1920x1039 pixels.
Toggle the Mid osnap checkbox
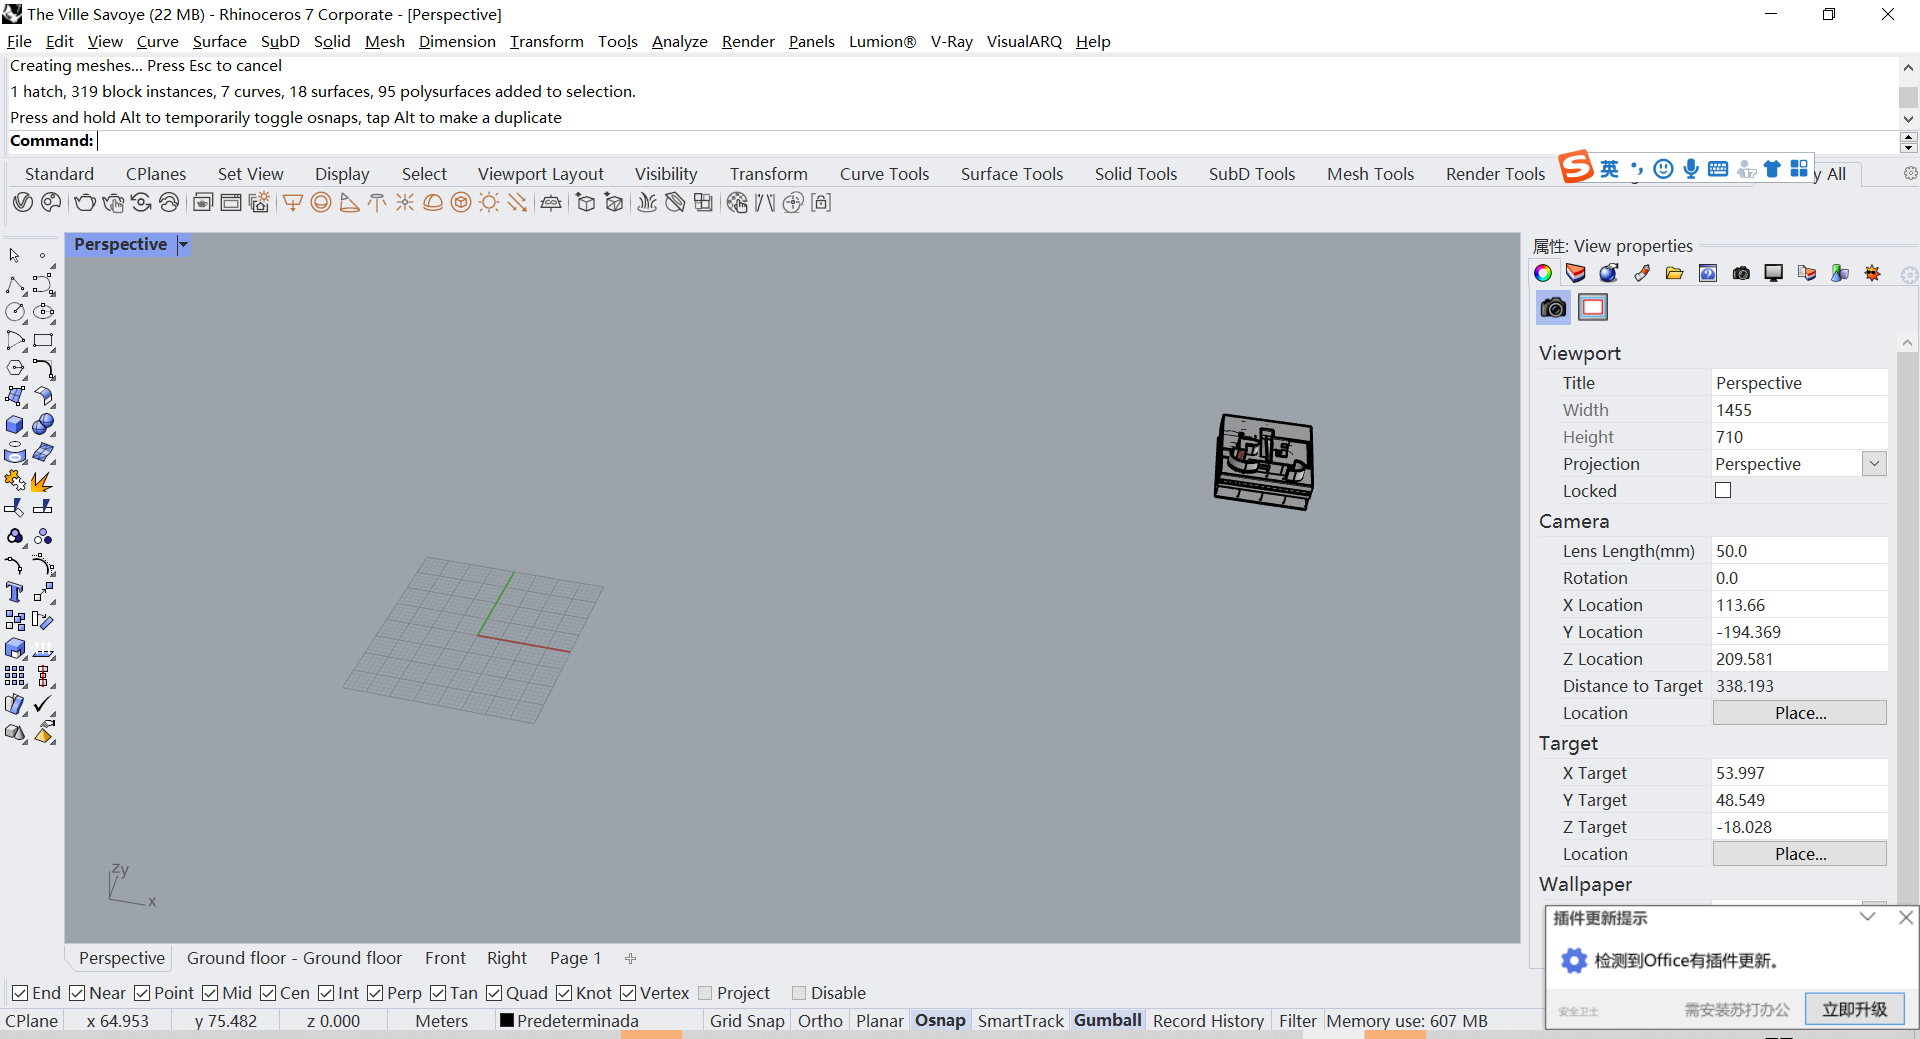coord(210,993)
